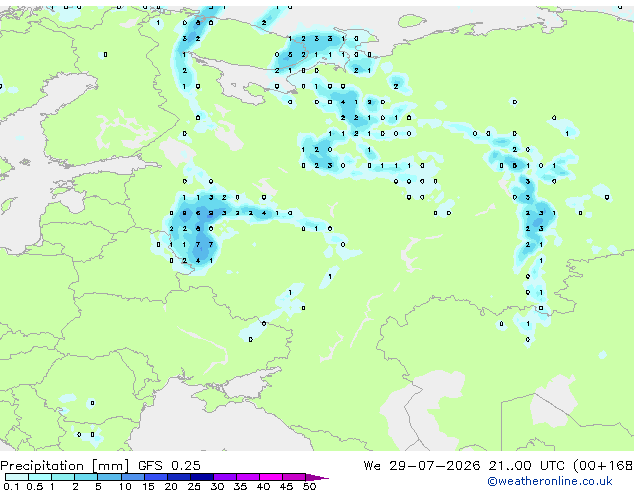634x490 pixels.
Task: Click the legend value '15'
Action: click(148, 486)
